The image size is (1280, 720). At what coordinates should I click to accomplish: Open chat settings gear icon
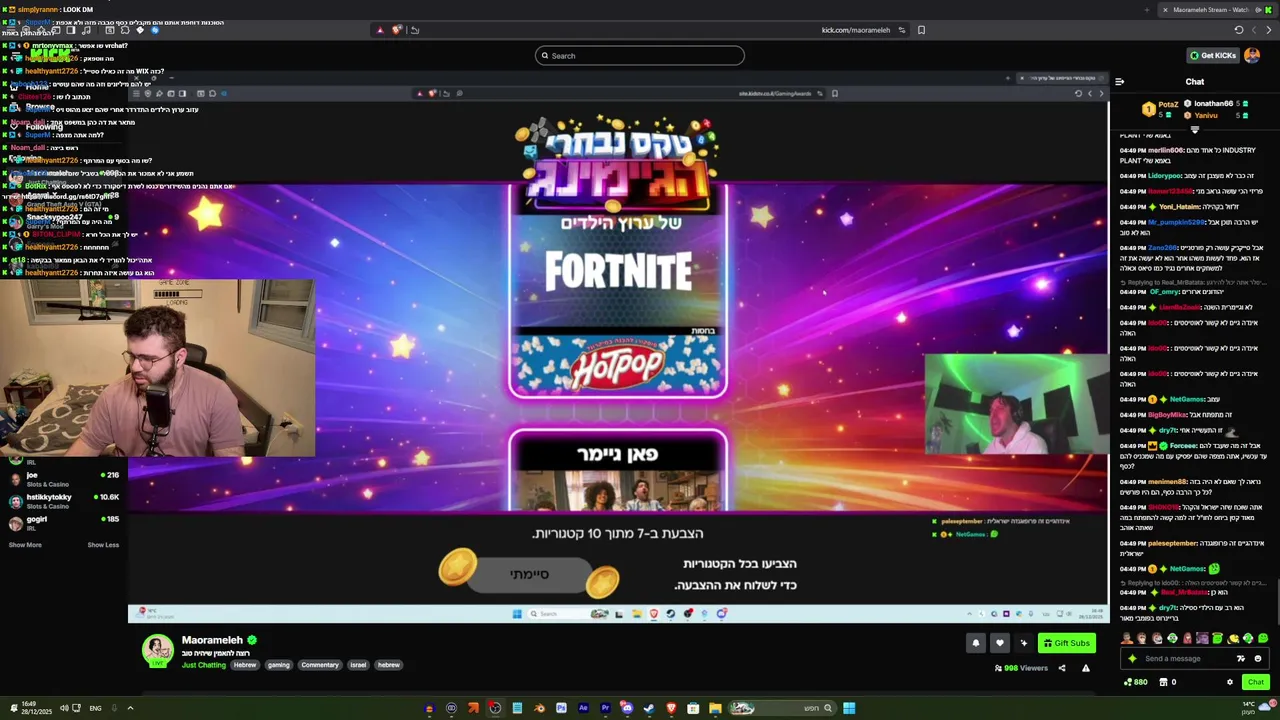pos(1230,682)
